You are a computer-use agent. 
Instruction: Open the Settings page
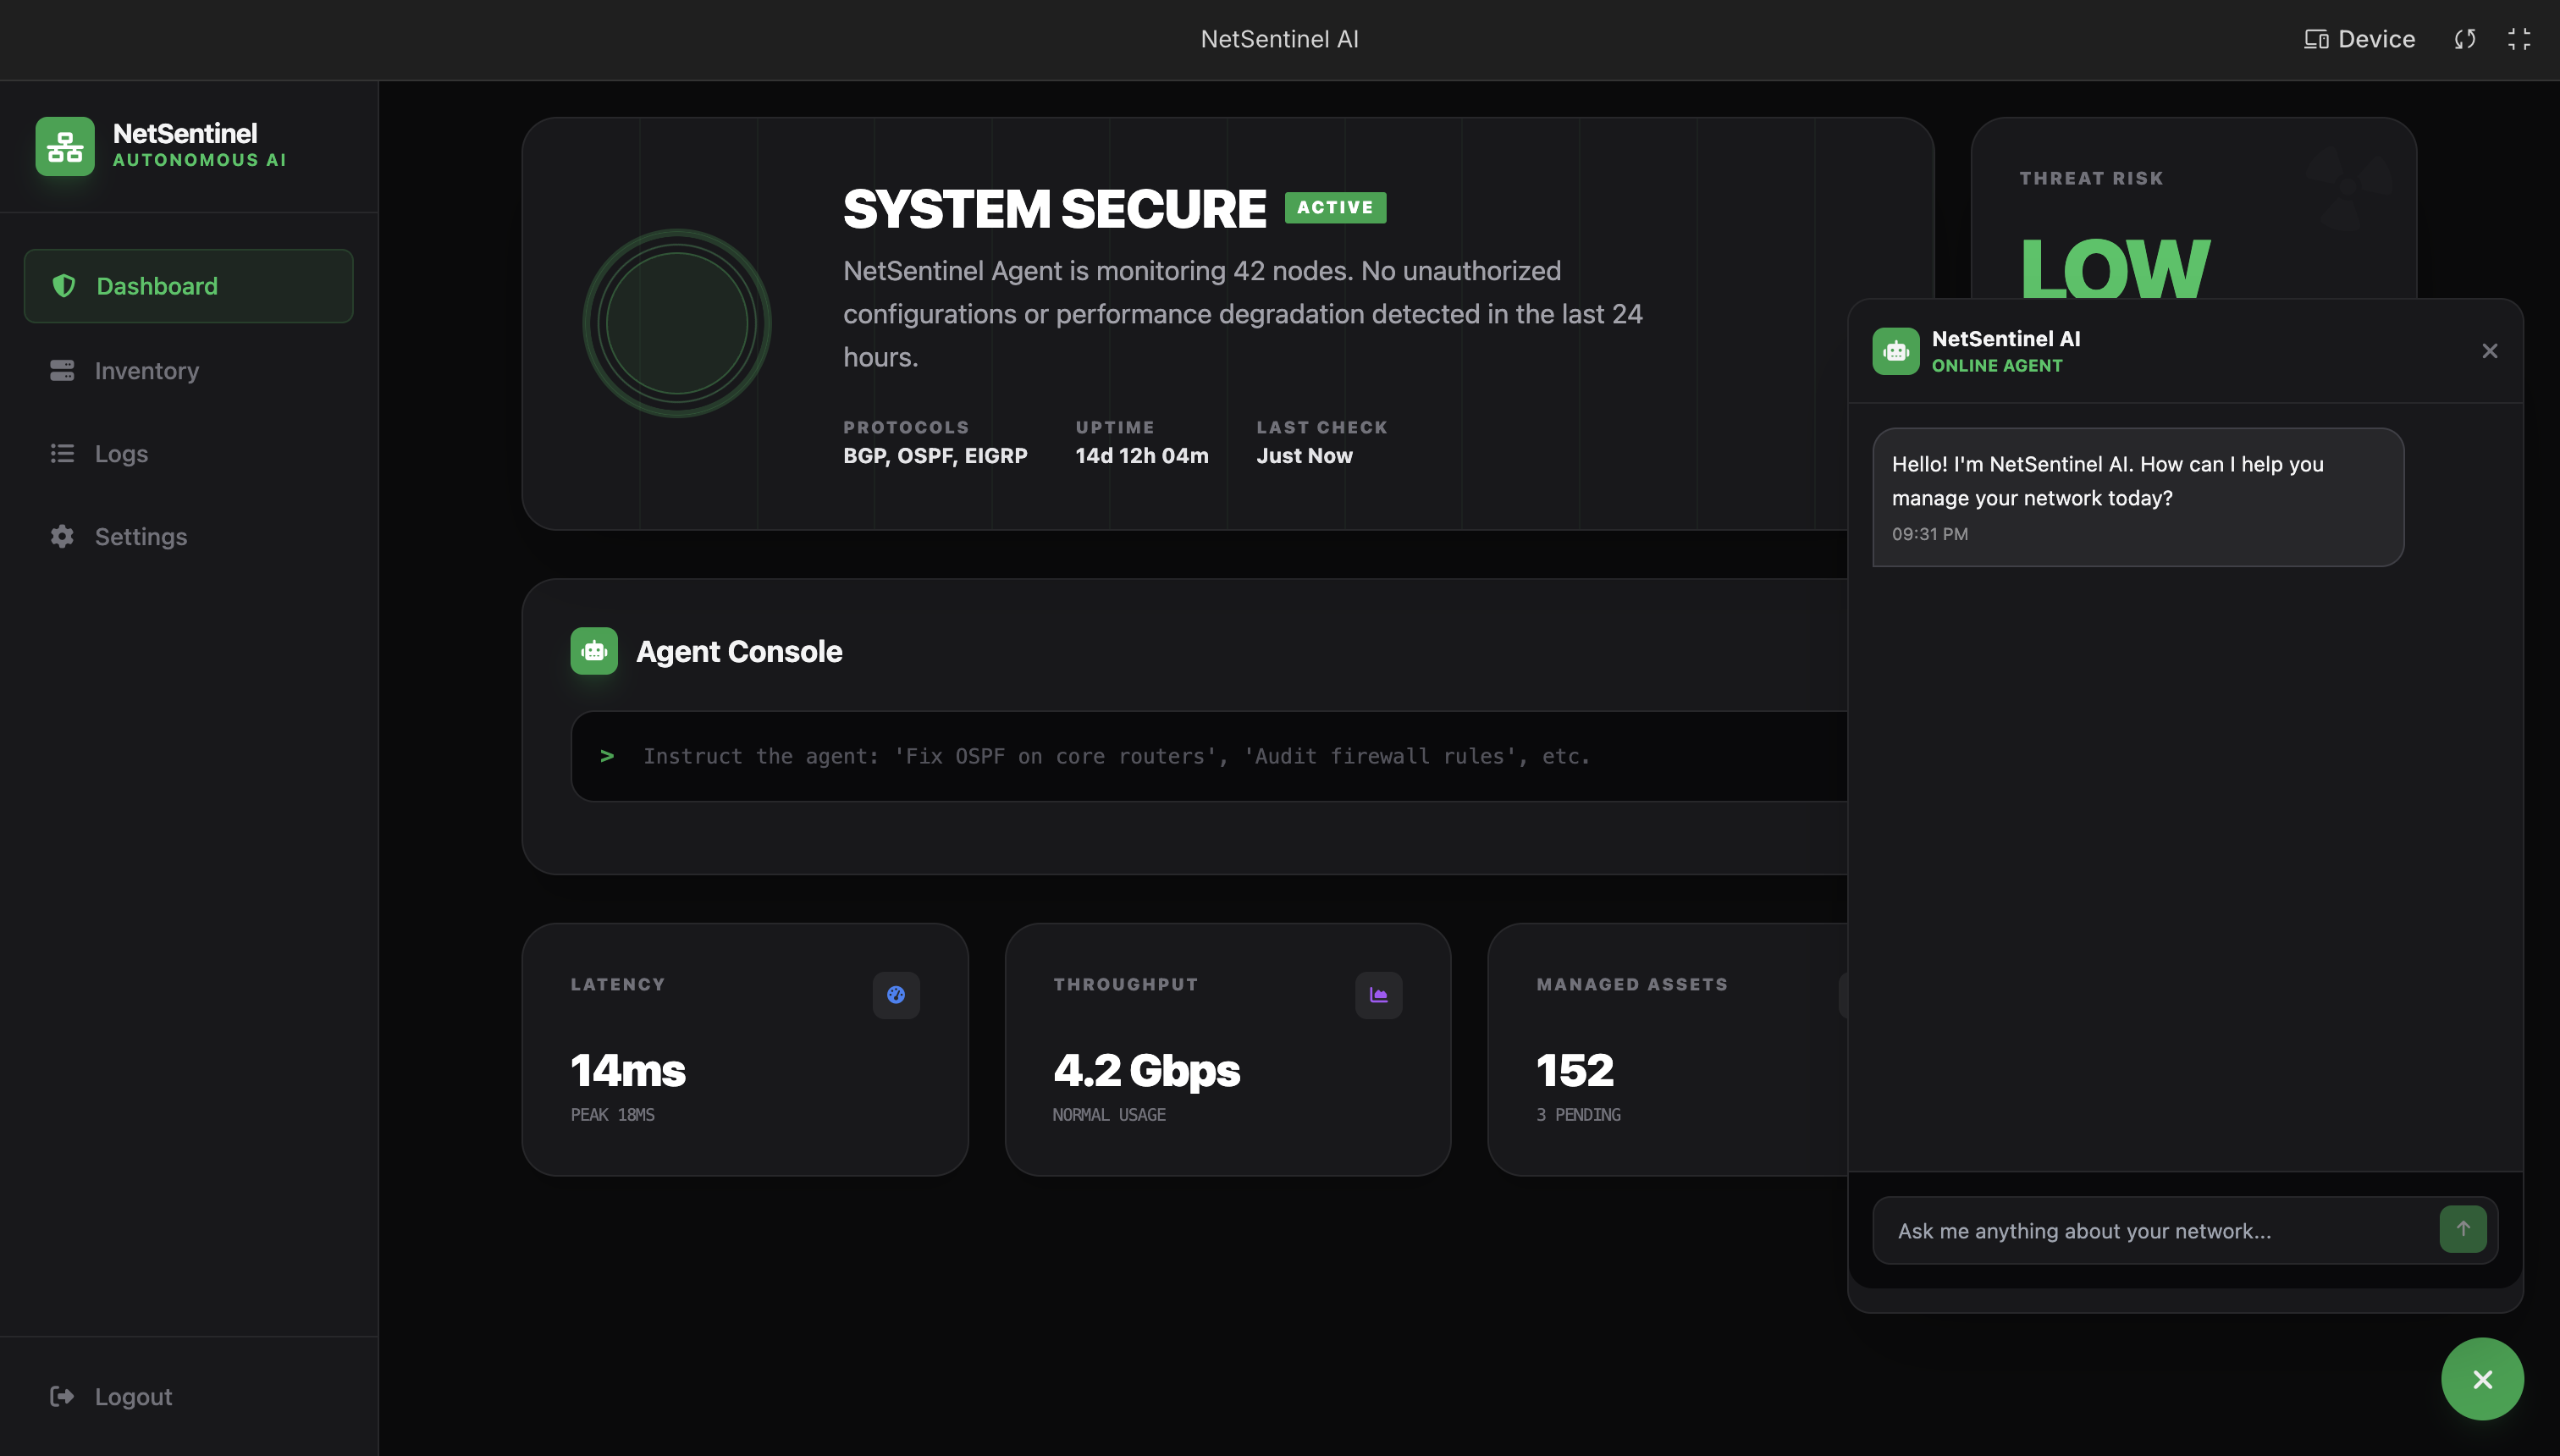pyautogui.click(x=140, y=537)
